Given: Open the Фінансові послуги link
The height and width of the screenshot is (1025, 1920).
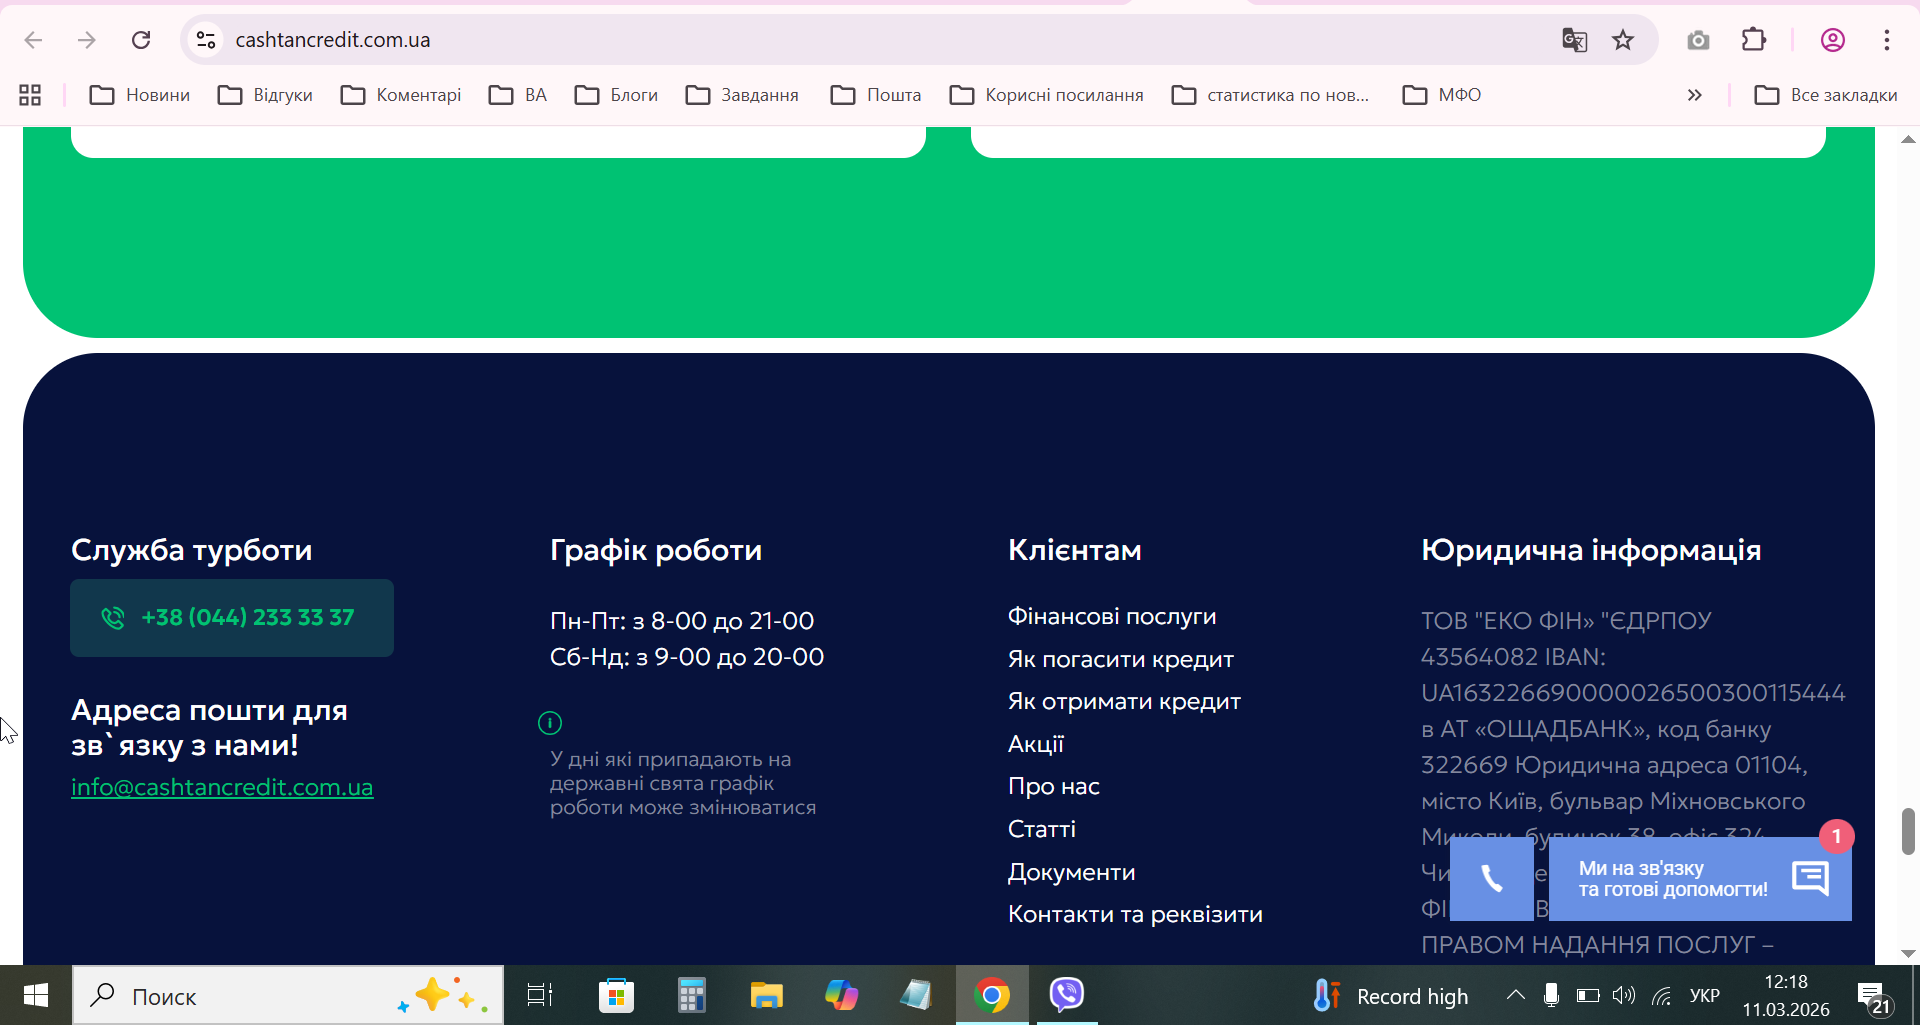Looking at the screenshot, I should pos(1112,617).
